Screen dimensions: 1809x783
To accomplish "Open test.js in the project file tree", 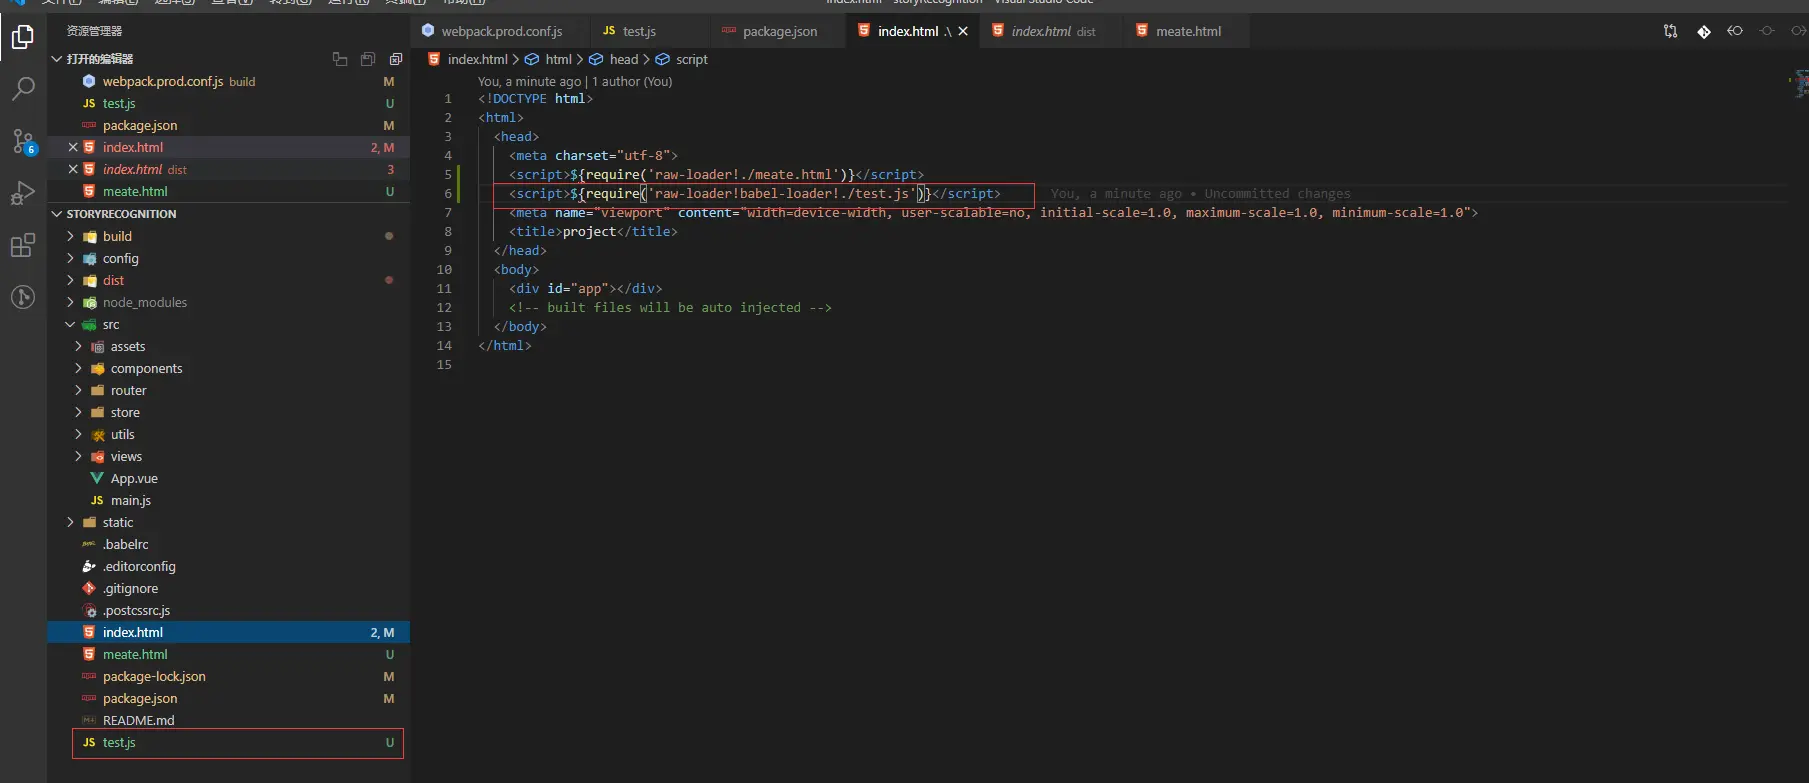I will click(228, 742).
